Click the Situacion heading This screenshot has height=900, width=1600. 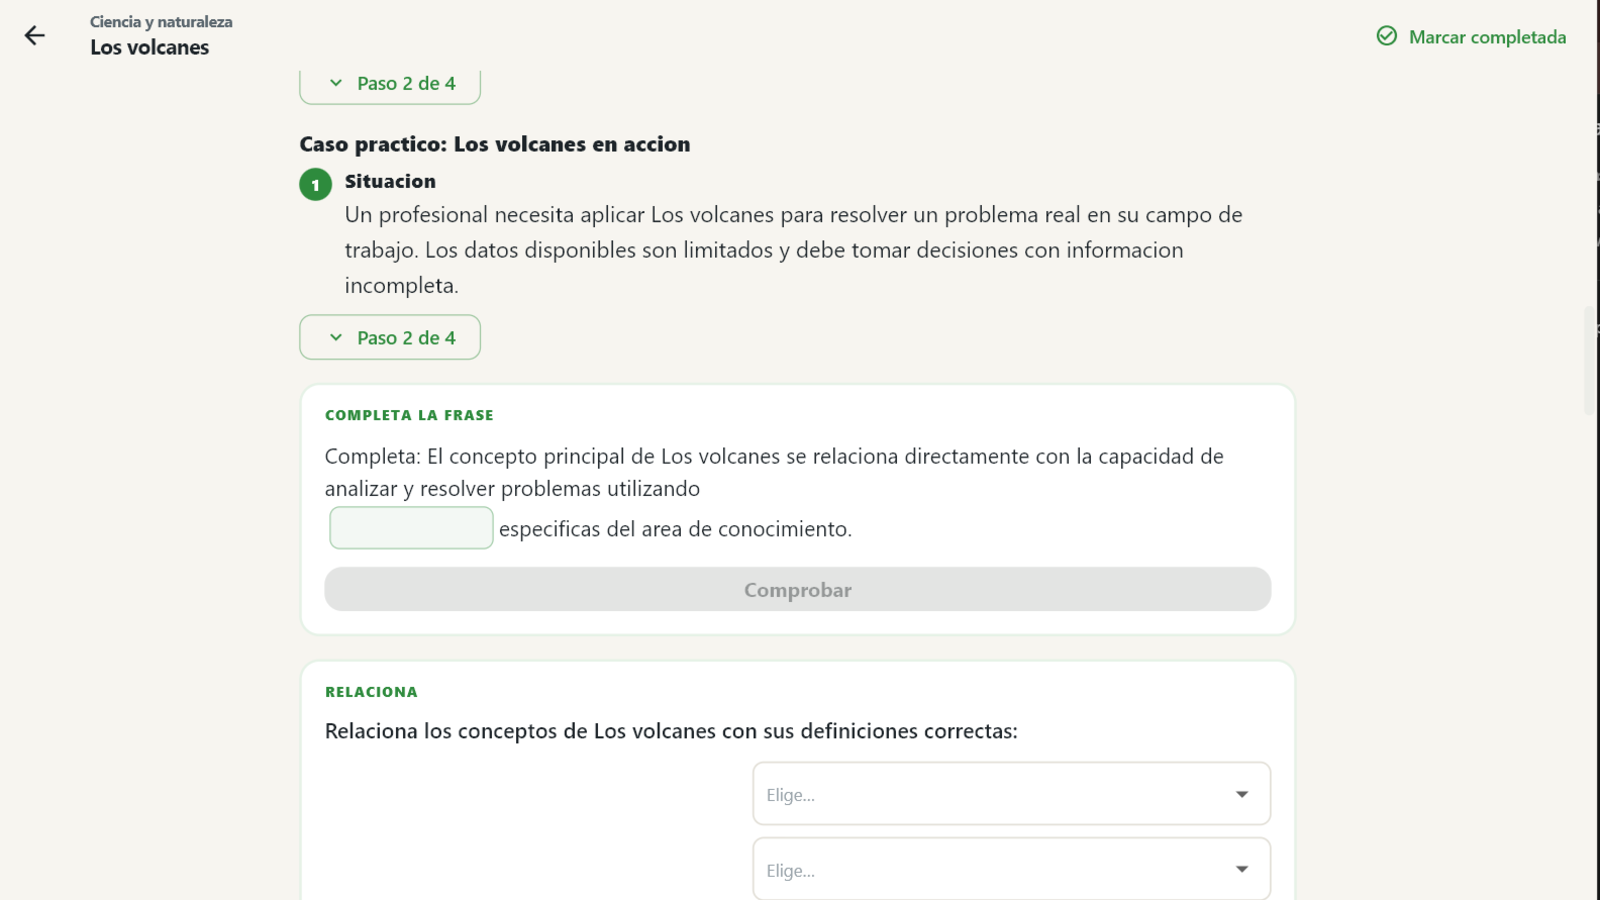coord(390,181)
